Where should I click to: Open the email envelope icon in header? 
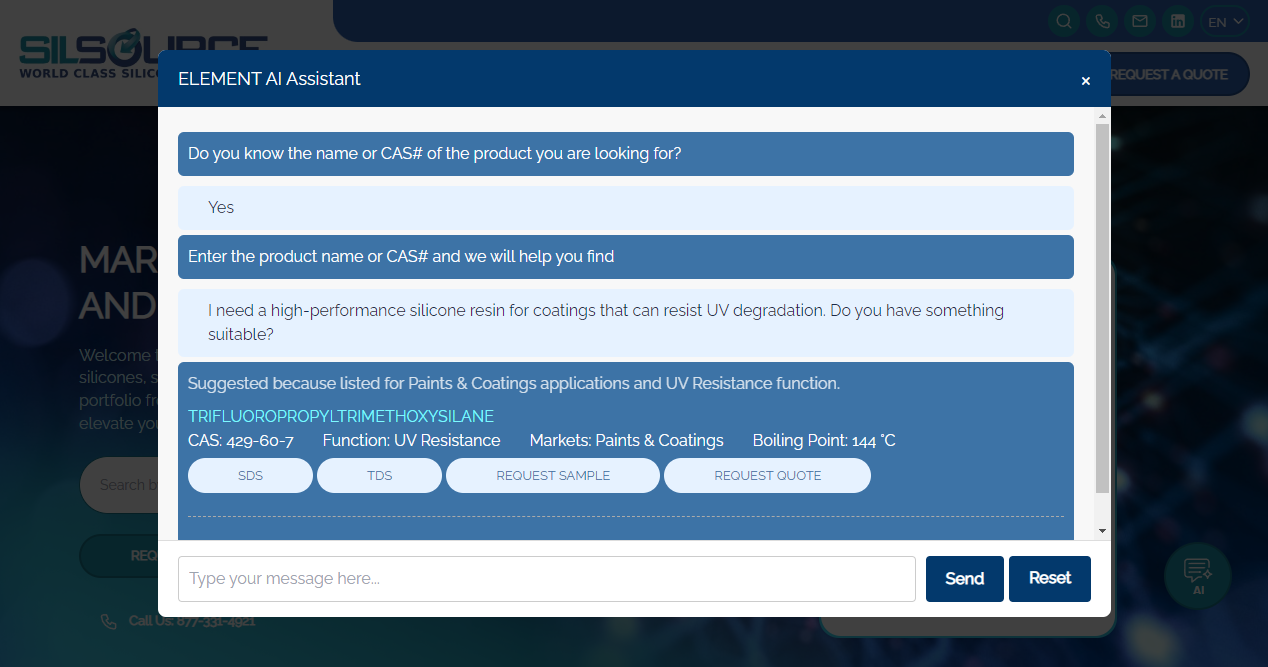click(x=1139, y=21)
